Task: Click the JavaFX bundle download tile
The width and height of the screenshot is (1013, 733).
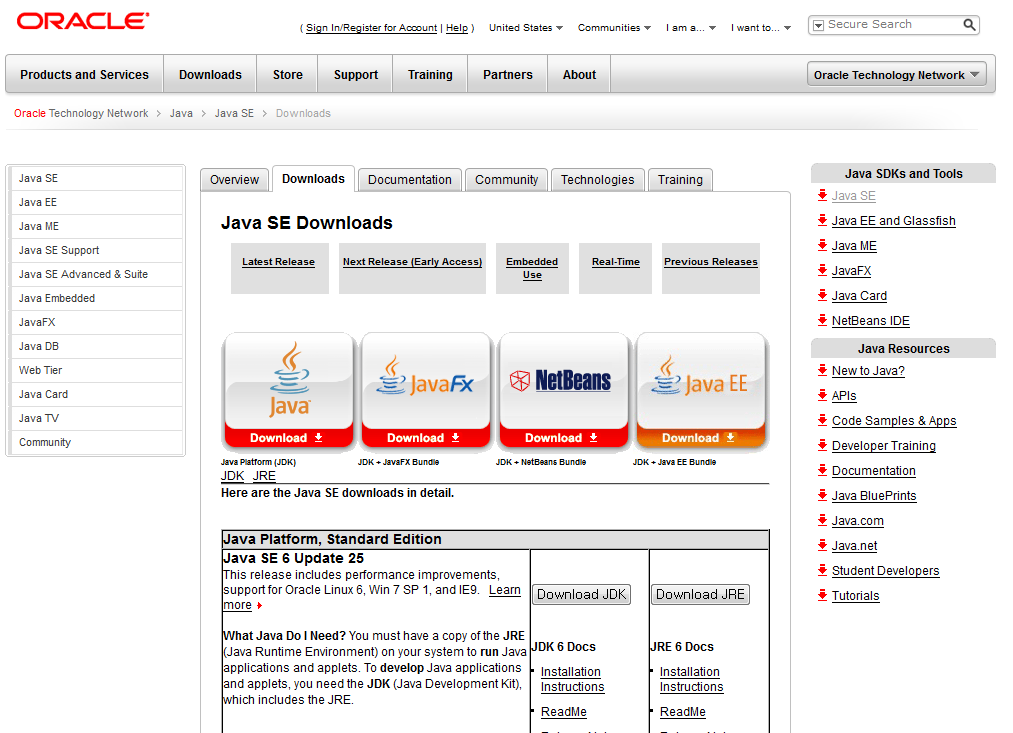Action: click(x=426, y=391)
